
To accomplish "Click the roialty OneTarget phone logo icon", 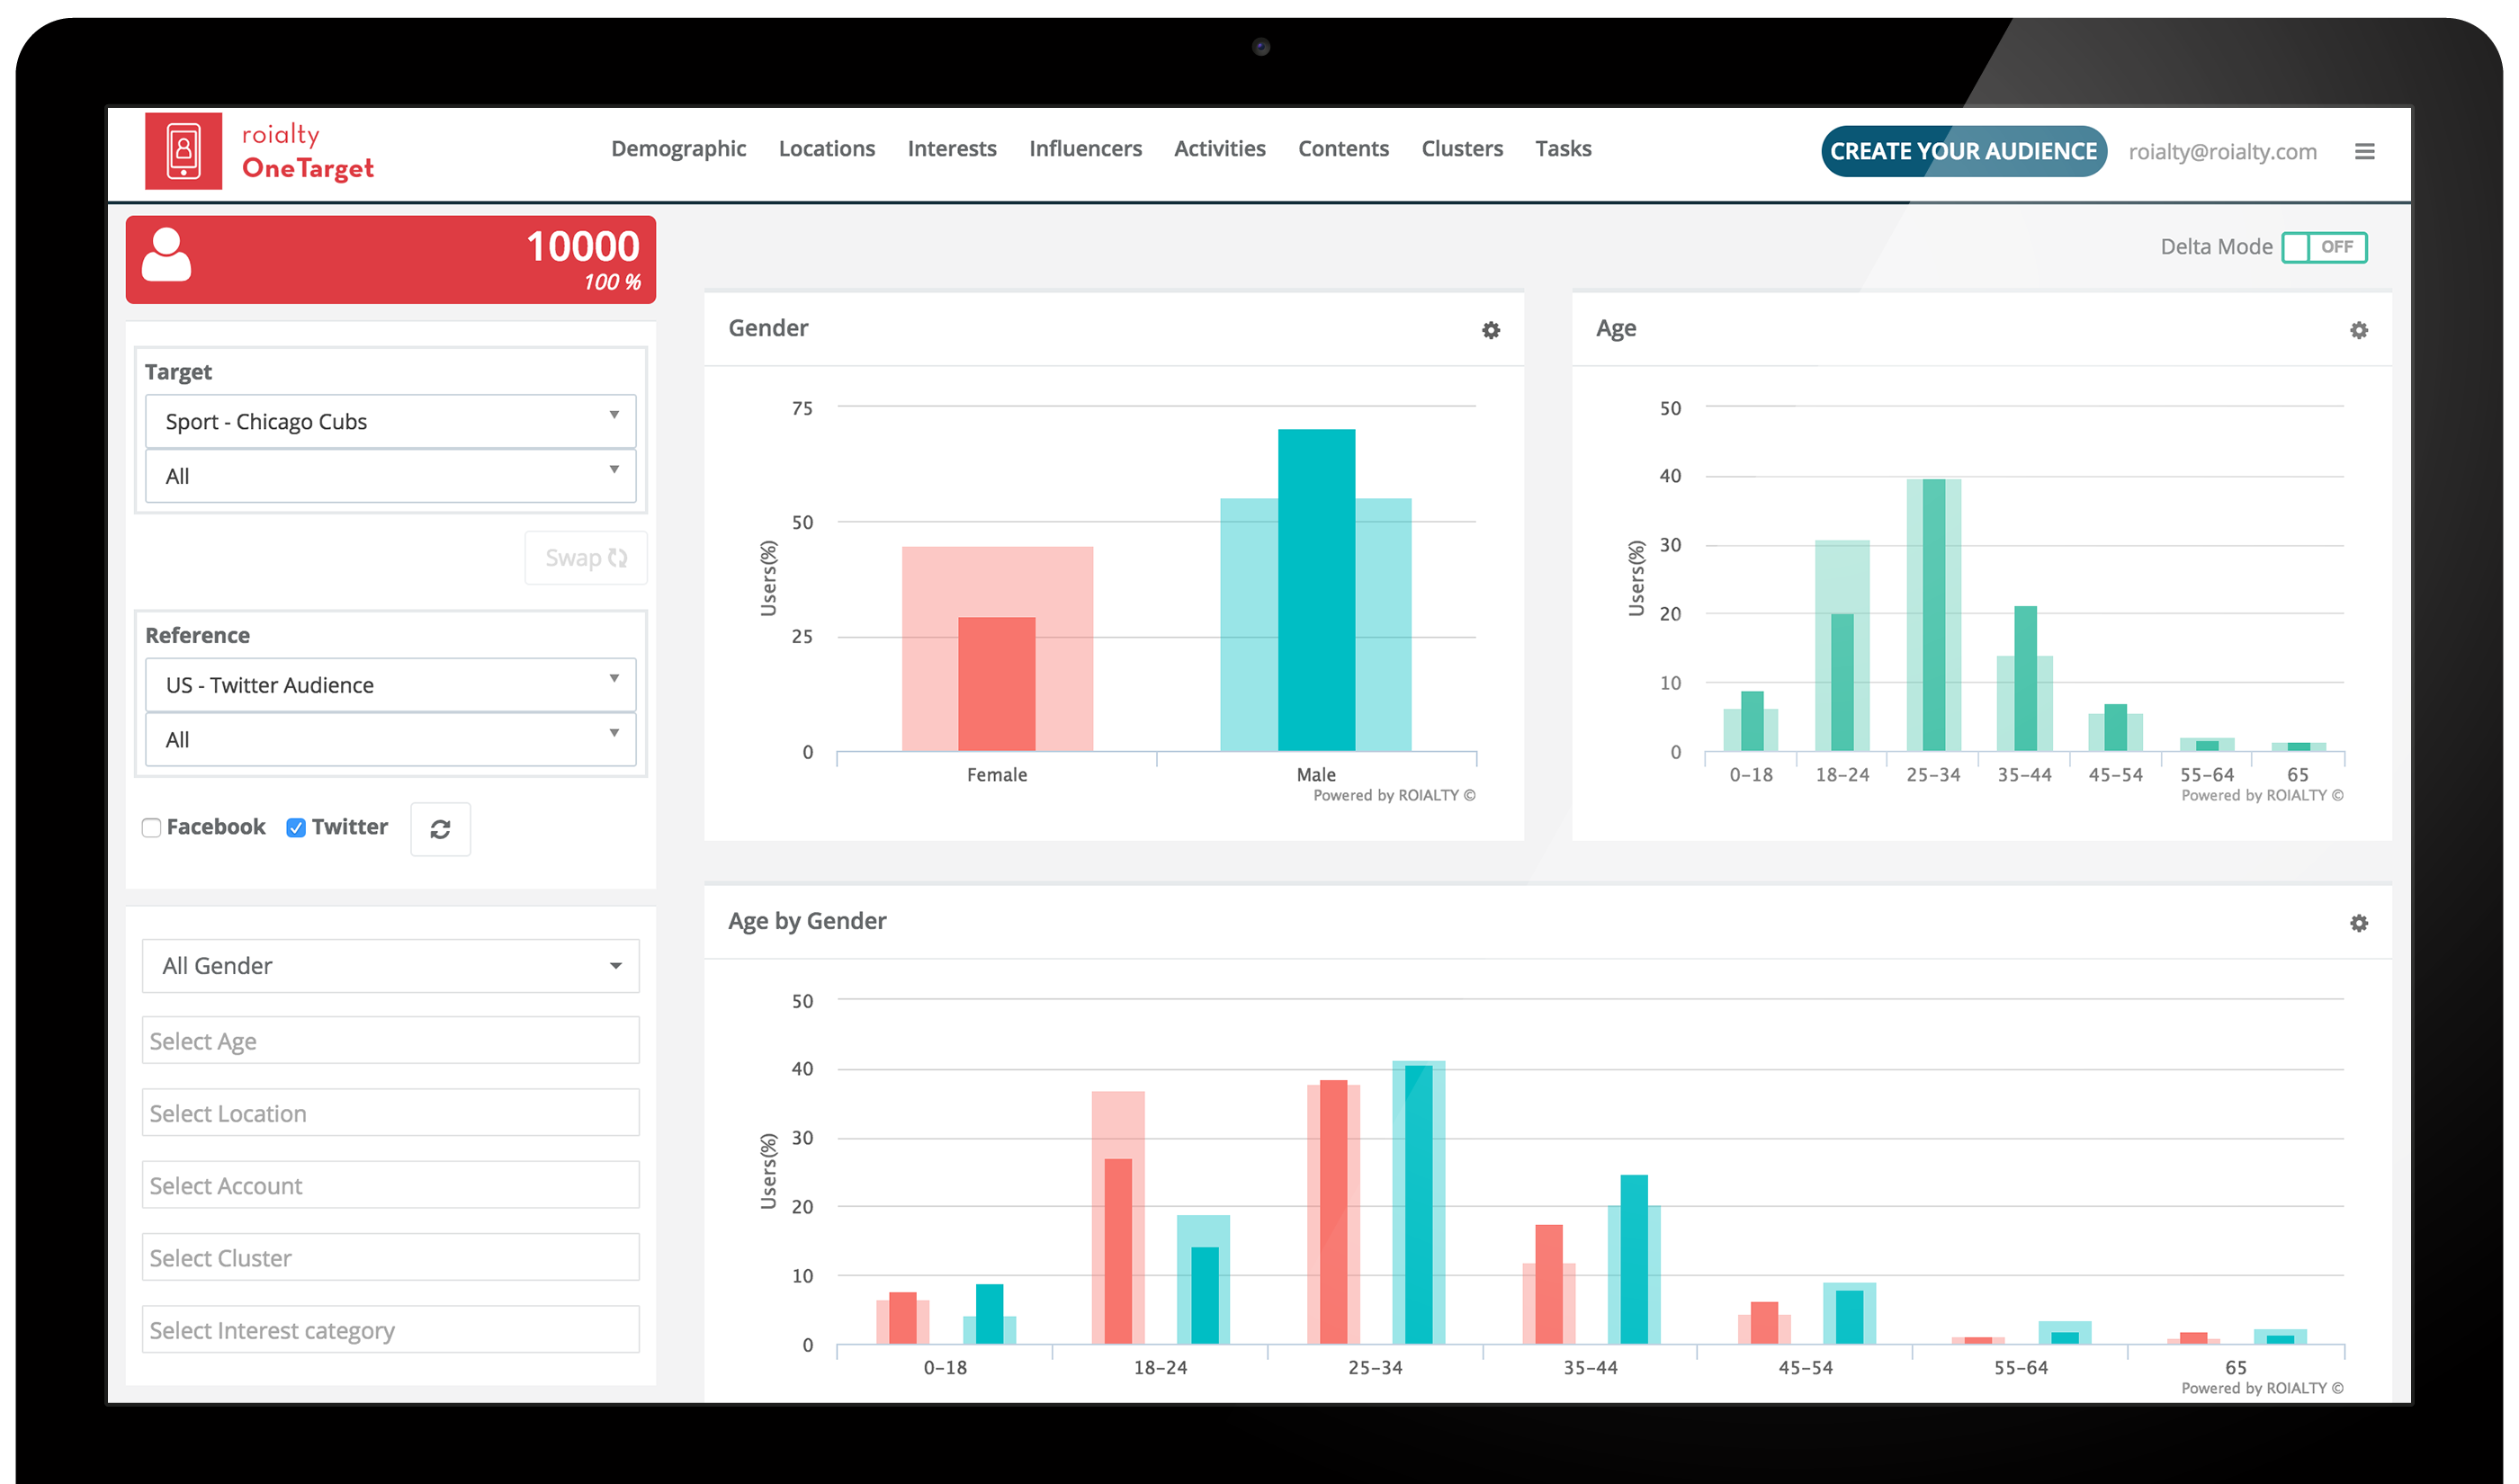I will pyautogui.click(x=183, y=151).
